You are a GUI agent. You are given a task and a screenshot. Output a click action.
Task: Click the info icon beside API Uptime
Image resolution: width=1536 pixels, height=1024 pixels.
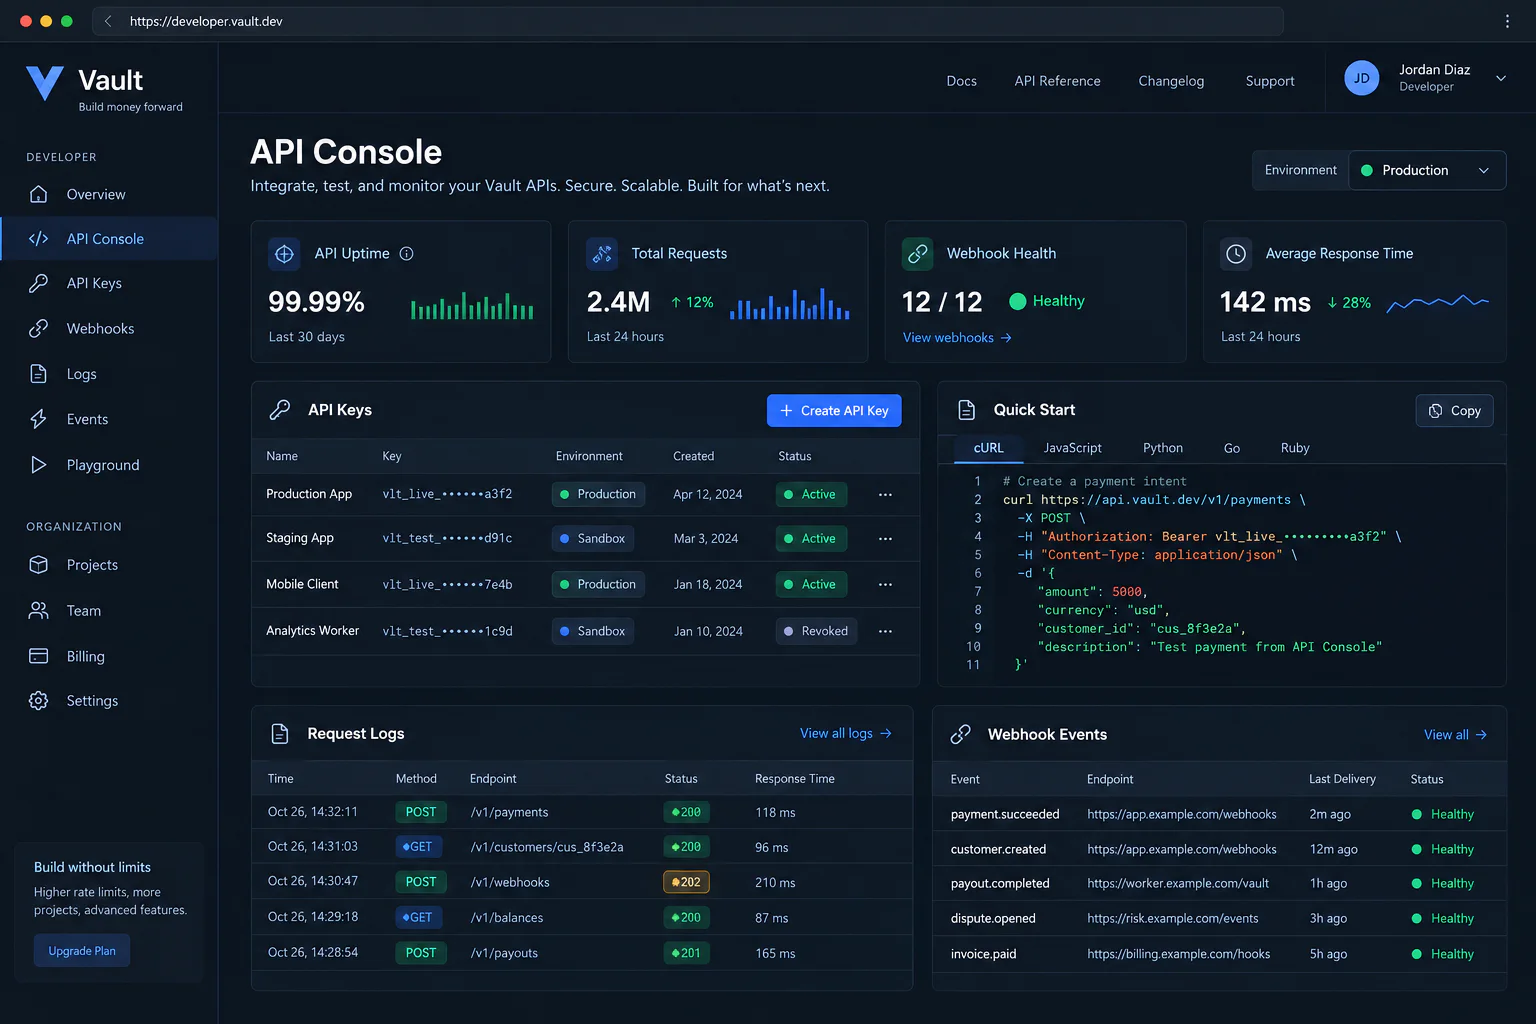coord(407,254)
